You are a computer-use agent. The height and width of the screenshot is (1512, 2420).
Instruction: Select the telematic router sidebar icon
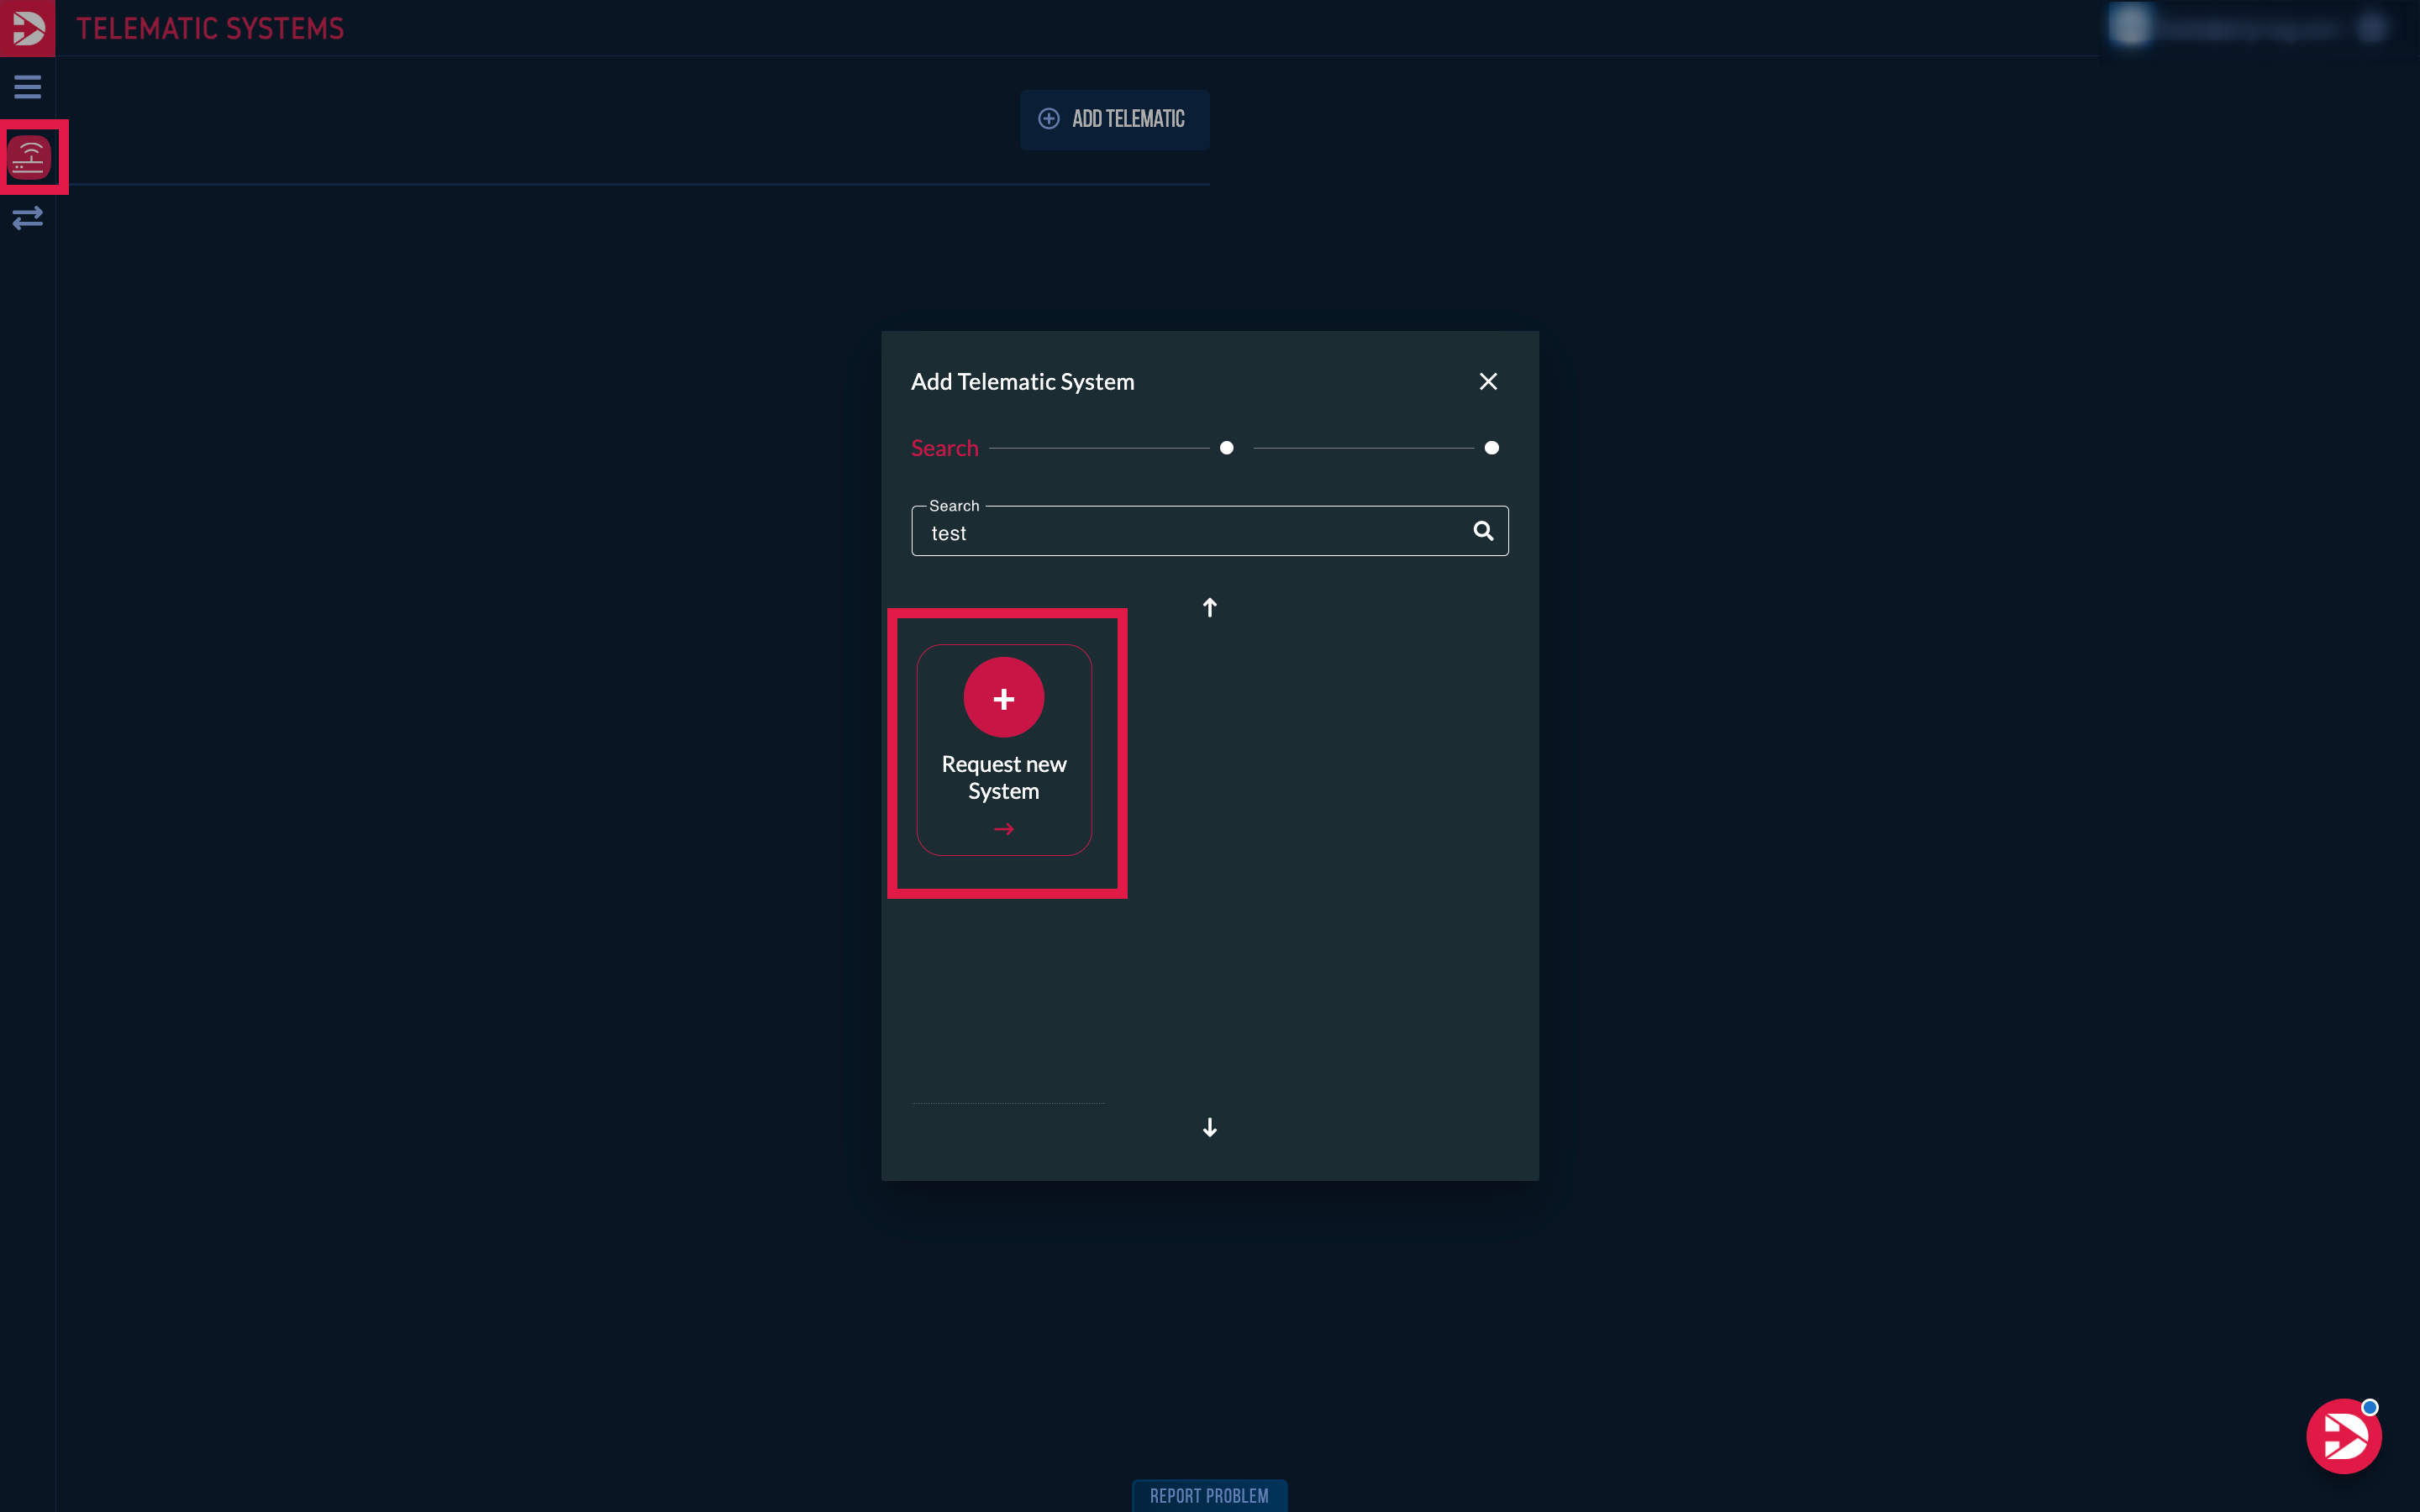[x=29, y=158]
